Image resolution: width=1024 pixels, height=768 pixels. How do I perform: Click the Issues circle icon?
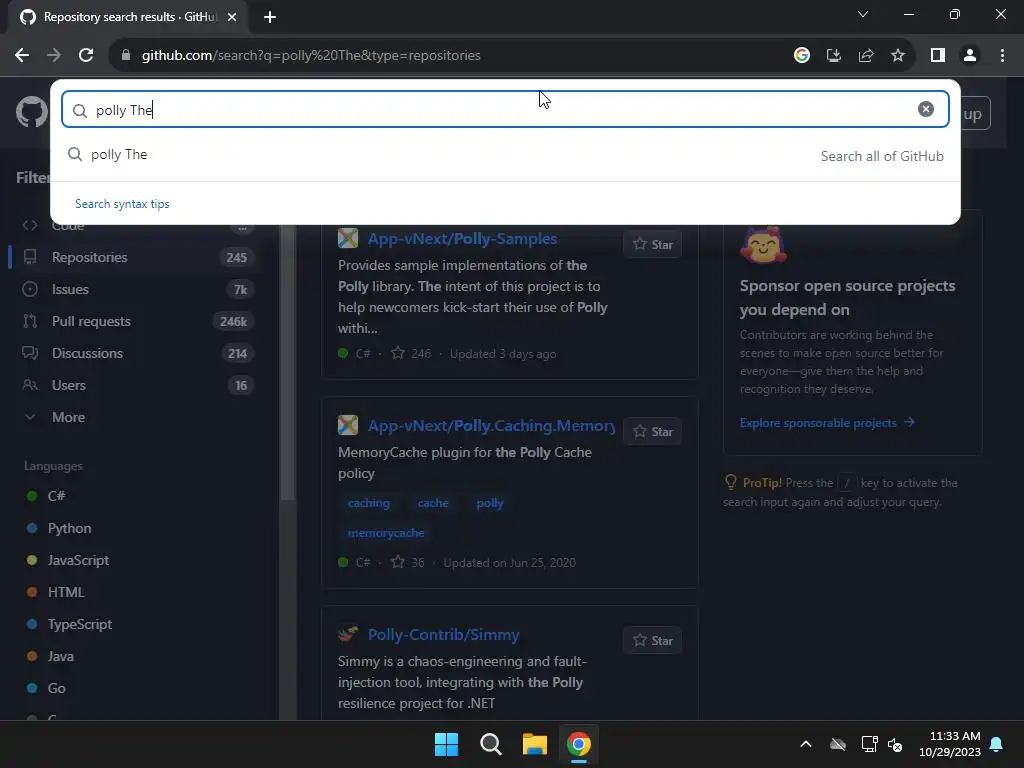click(30, 289)
